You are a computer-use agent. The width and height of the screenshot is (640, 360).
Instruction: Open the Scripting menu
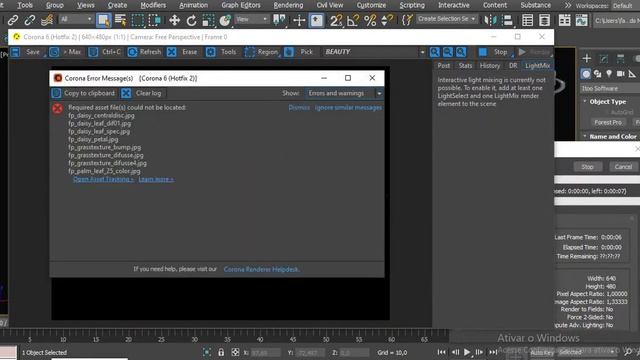412,5
